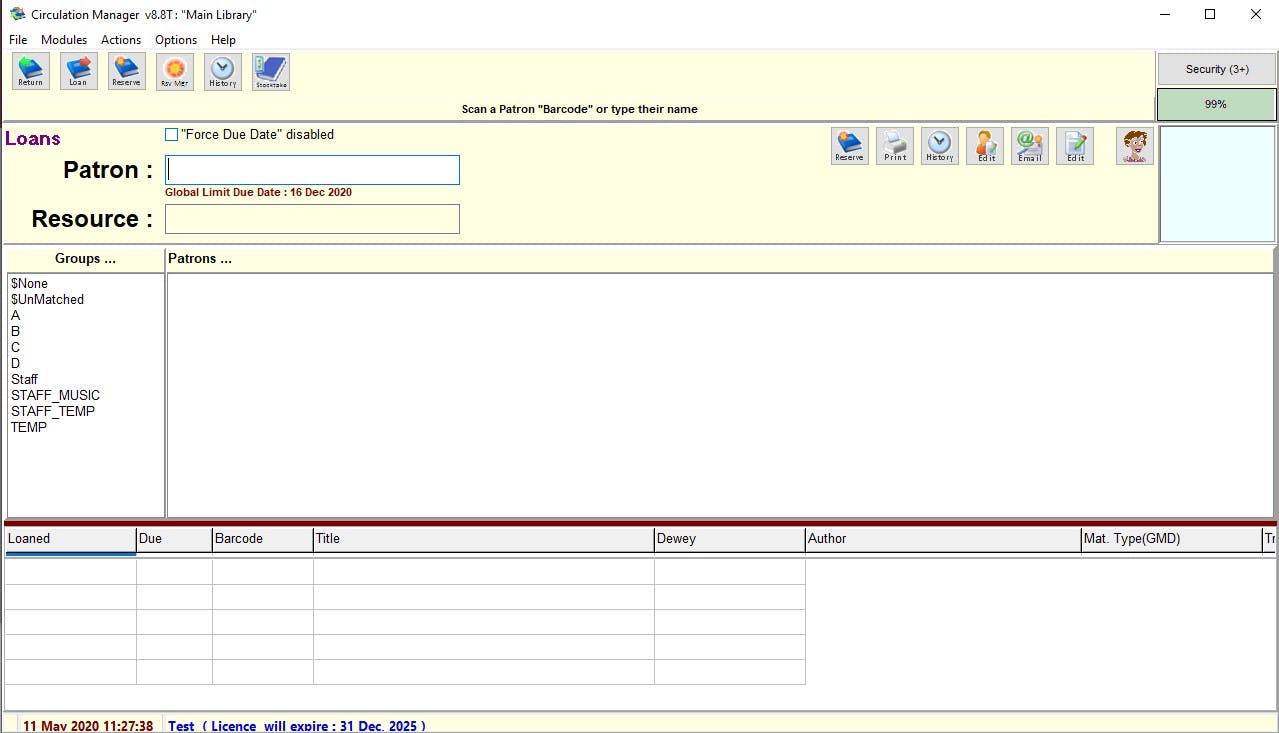Viewport: 1279px width, 733px height.
Task: Click the licence expiry status bar text
Action: (297, 726)
